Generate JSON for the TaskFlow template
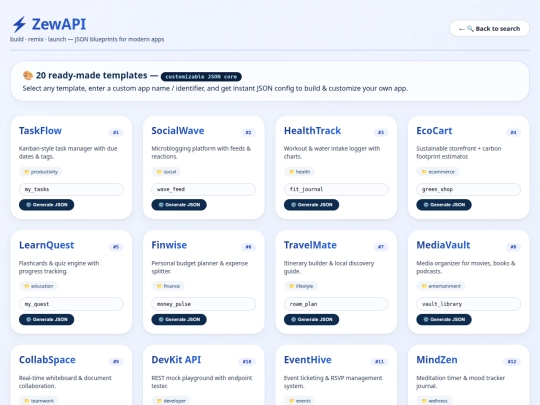540x405 pixels. 46,205
